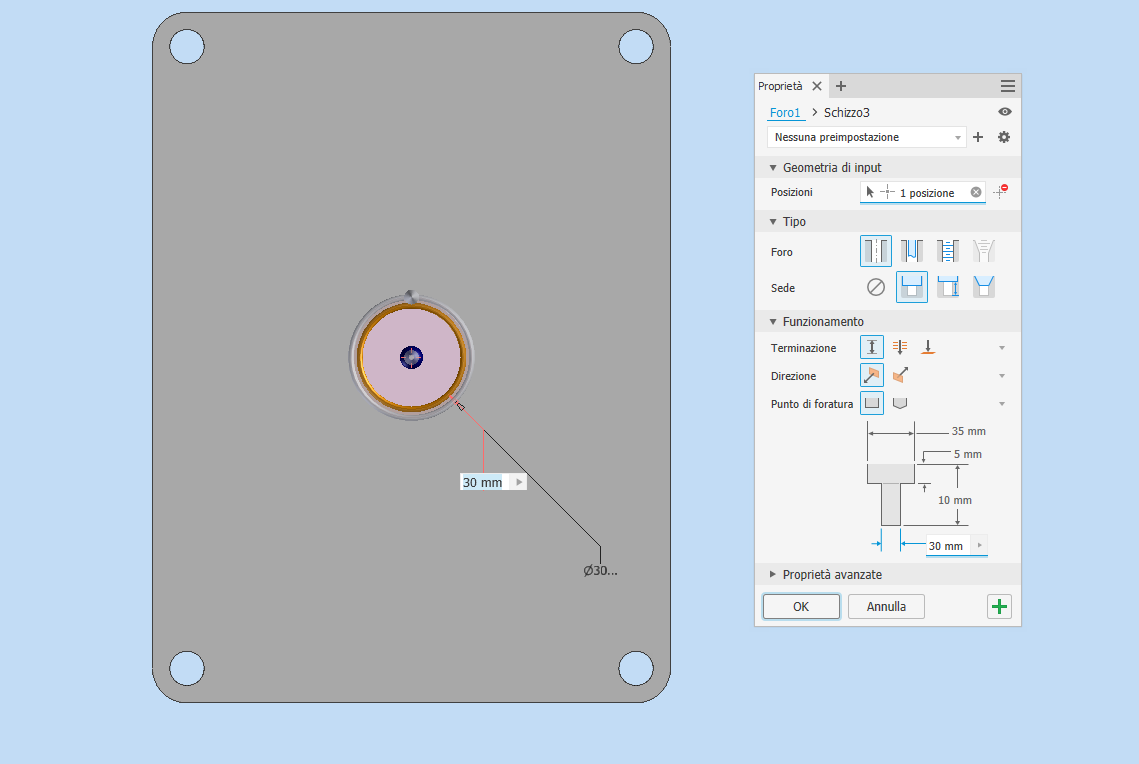The width and height of the screenshot is (1139, 764).
Task: Click the 5 mm counterbore depth value
Action: coord(968,455)
